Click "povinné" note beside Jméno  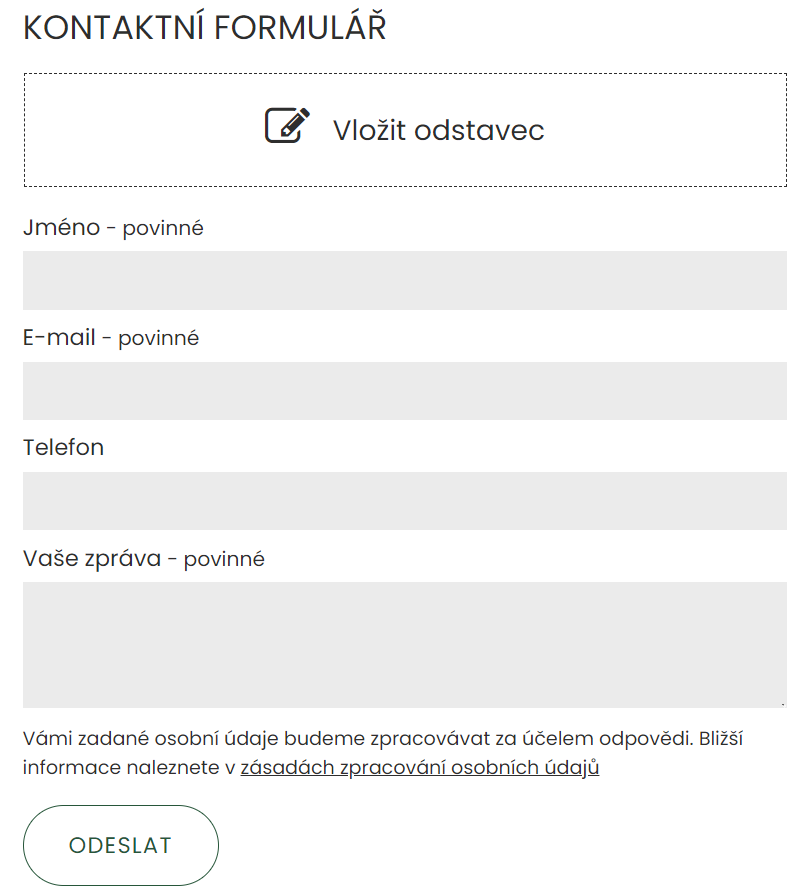(x=163, y=228)
